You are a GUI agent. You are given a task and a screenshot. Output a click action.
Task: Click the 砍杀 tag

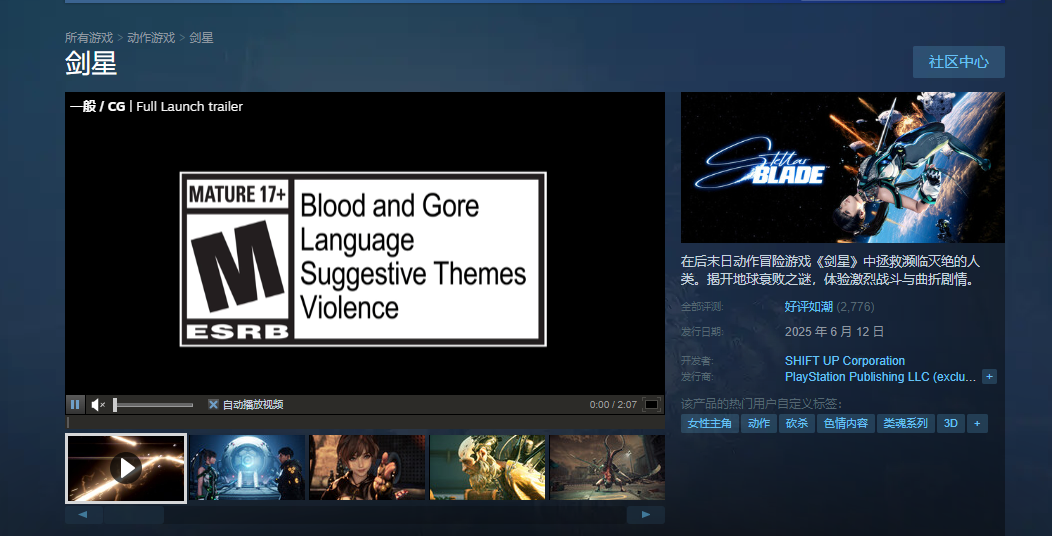[x=796, y=423]
